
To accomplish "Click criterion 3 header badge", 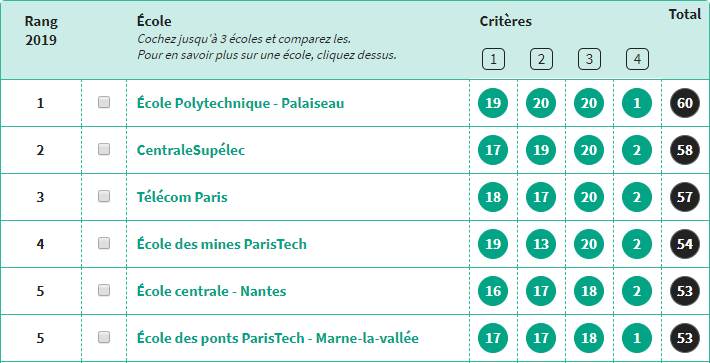I will pos(589,59).
